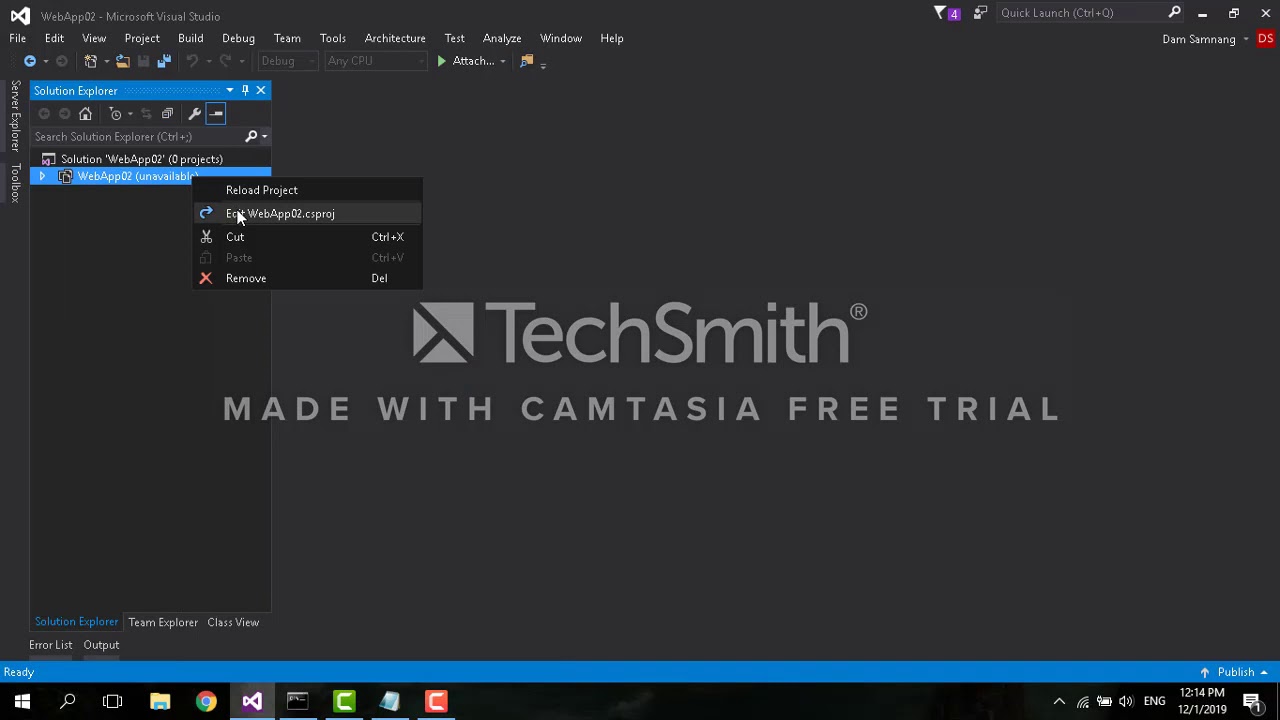
Task: Open the Architecture menu
Action: click(x=395, y=38)
